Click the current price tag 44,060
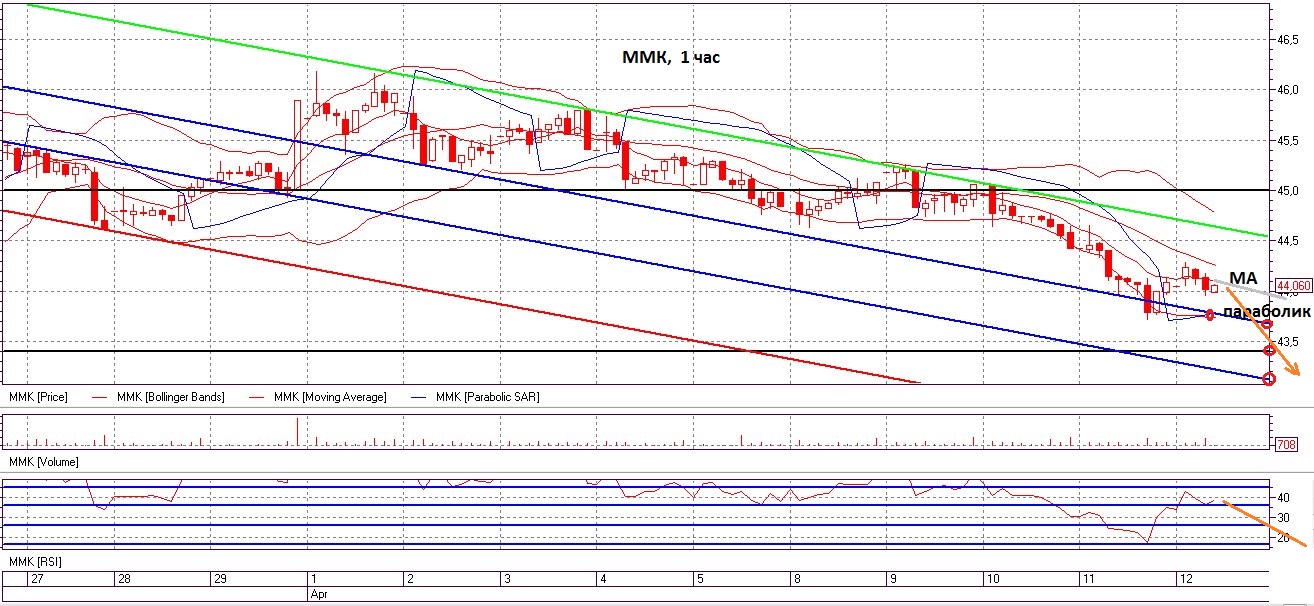This screenshot has width=1314, height=606. click(x=1294, y=284)
